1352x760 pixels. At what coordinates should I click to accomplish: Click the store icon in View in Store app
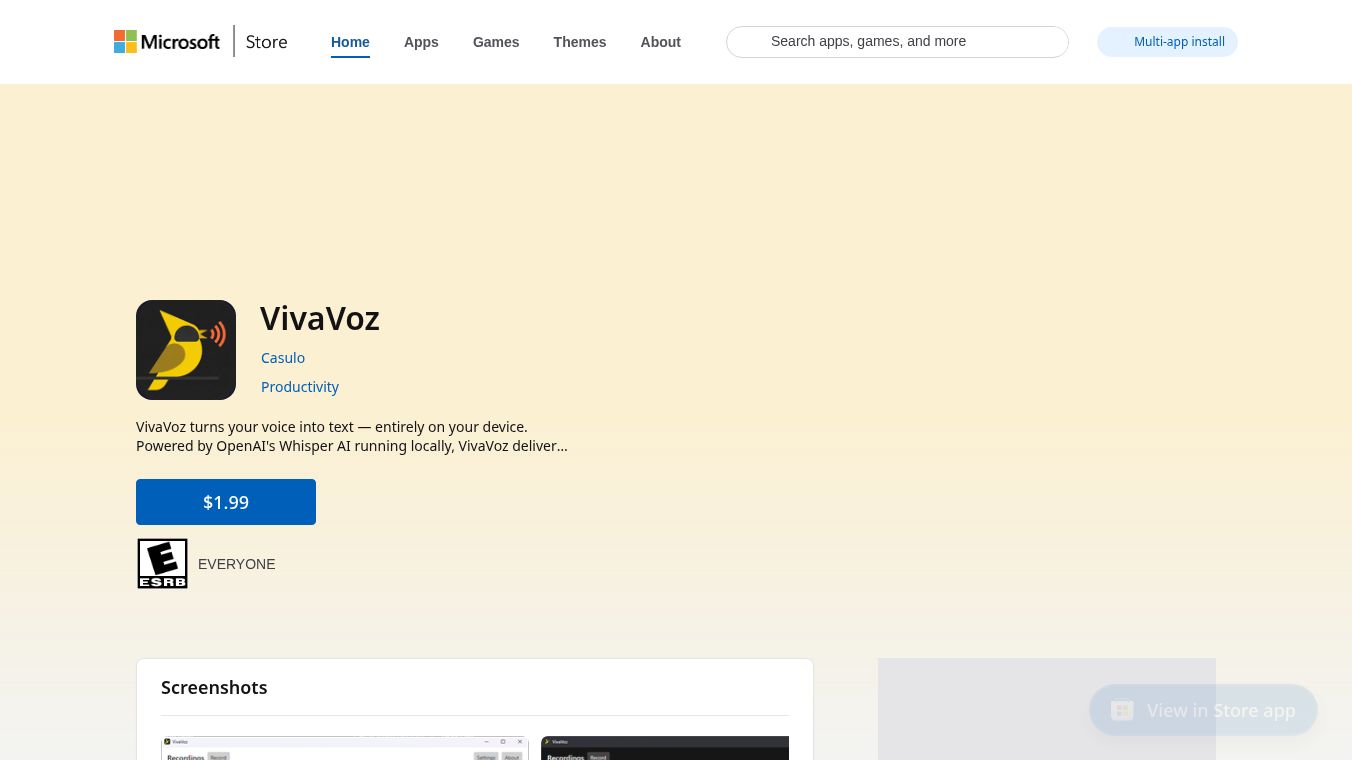click(x=1122, y=710)
